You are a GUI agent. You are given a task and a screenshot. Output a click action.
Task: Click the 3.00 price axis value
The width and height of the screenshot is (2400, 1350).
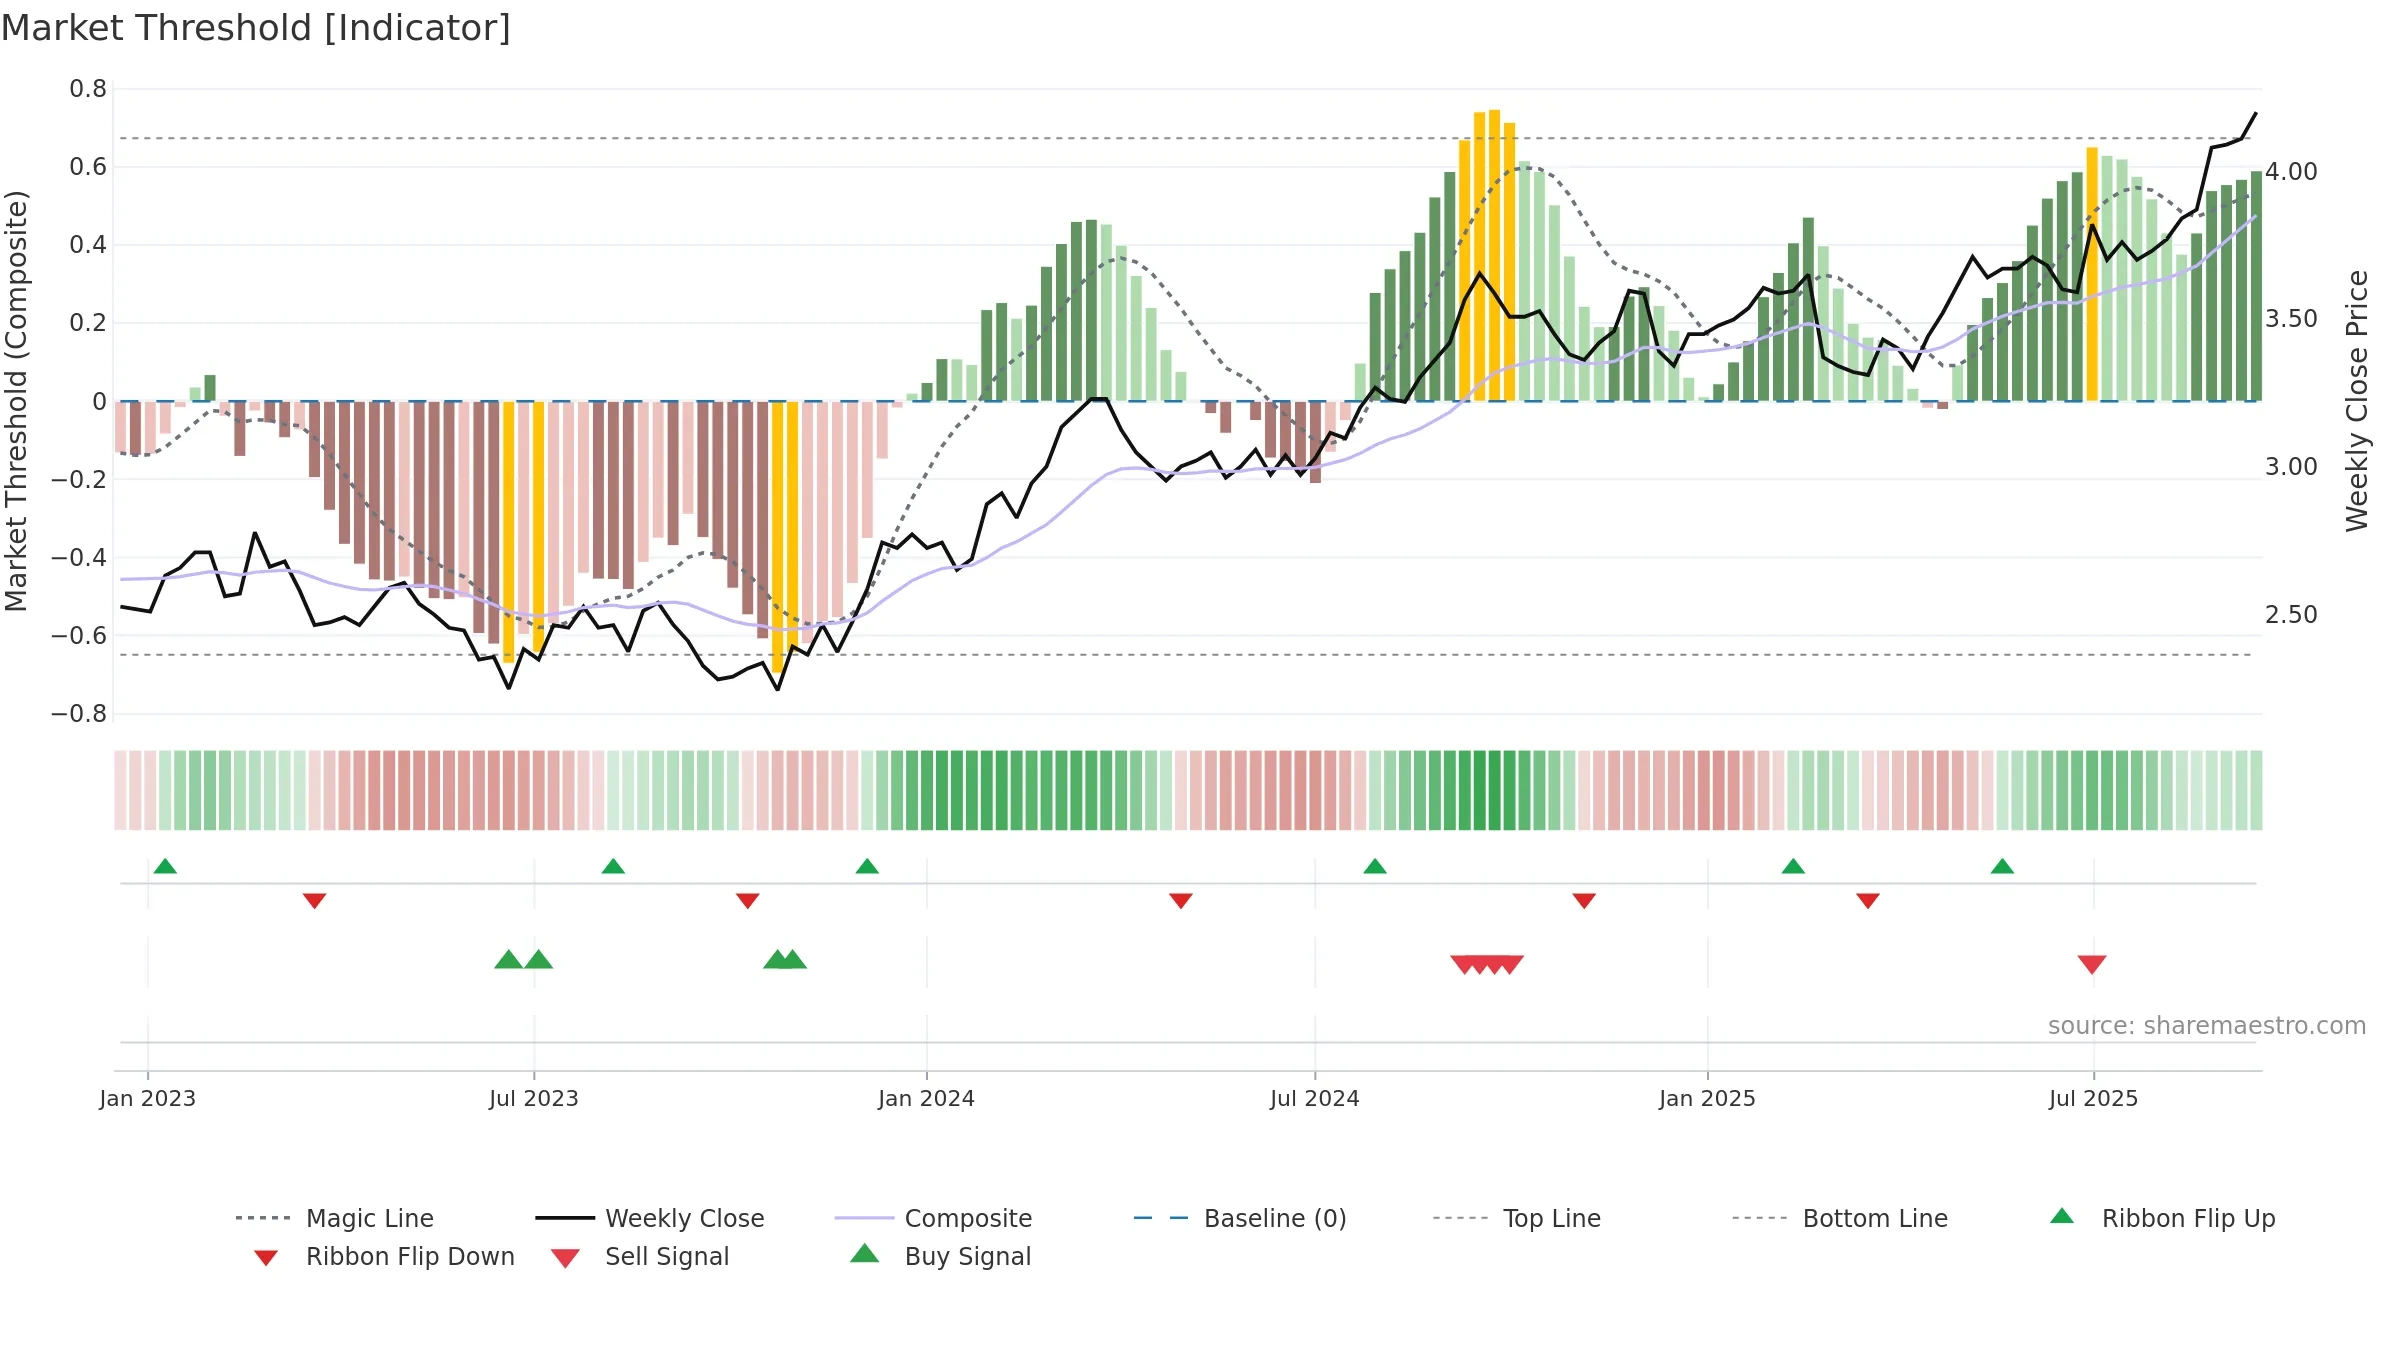(x=2291, y=467)
